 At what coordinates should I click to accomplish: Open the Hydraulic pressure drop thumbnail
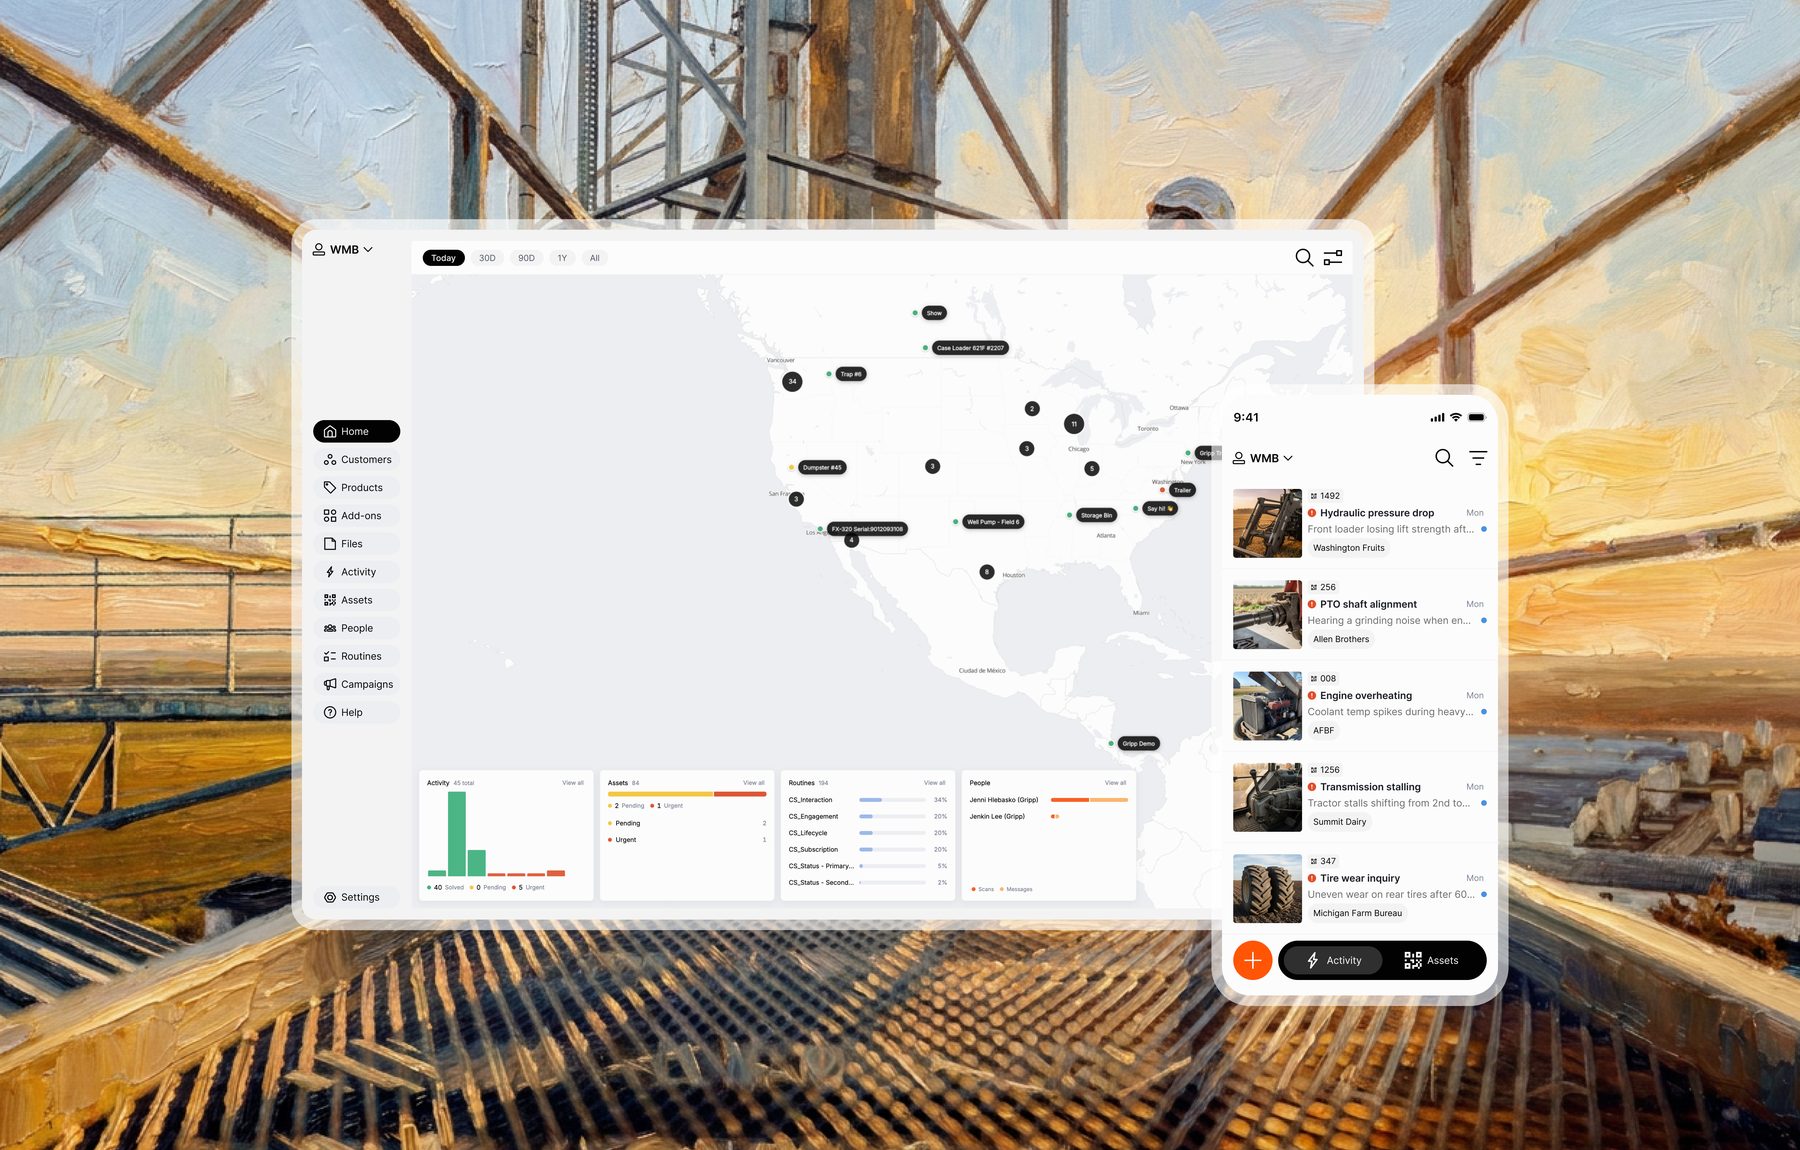pyautogui.click(x=1267, y=523)
